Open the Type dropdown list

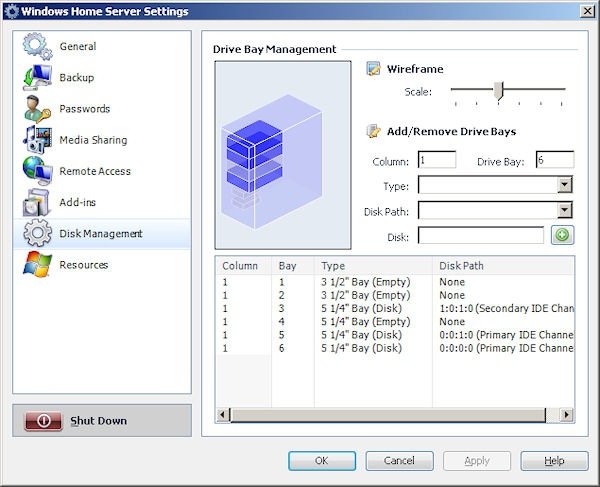564,185
